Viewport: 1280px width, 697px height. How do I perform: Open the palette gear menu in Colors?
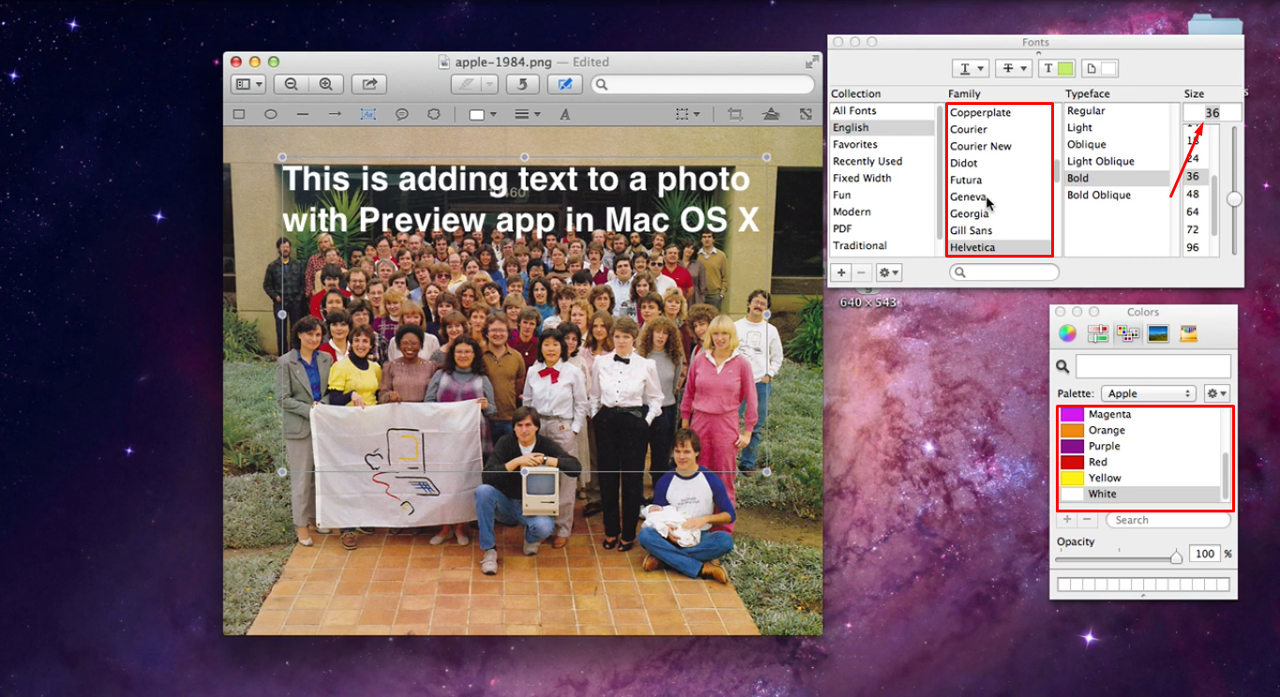tap(1217, 394)
